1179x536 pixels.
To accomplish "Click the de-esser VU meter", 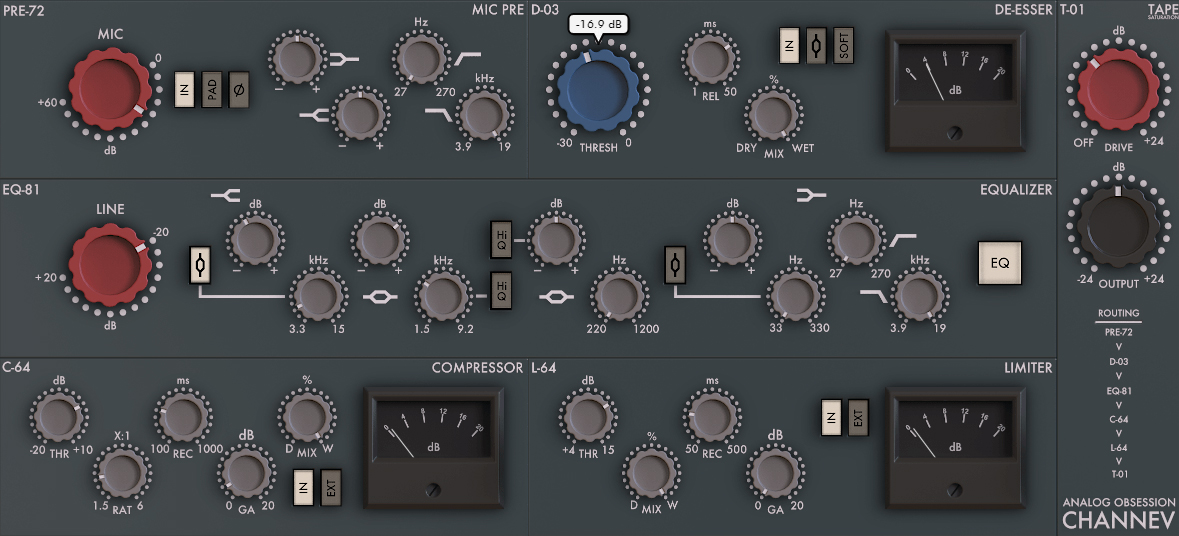I will [x=955, y=90].
